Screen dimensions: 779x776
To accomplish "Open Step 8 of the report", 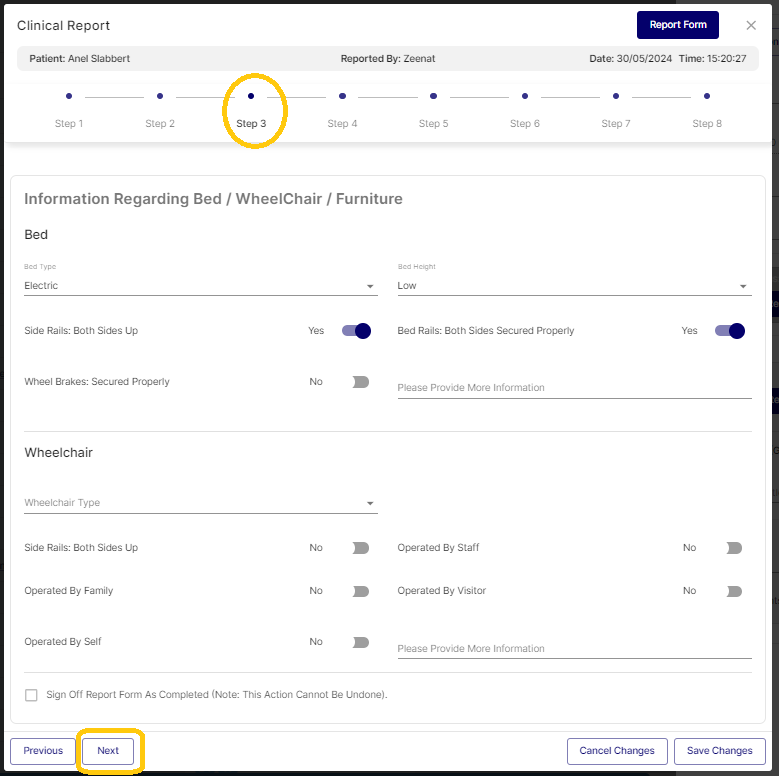I will click(707, 97).
